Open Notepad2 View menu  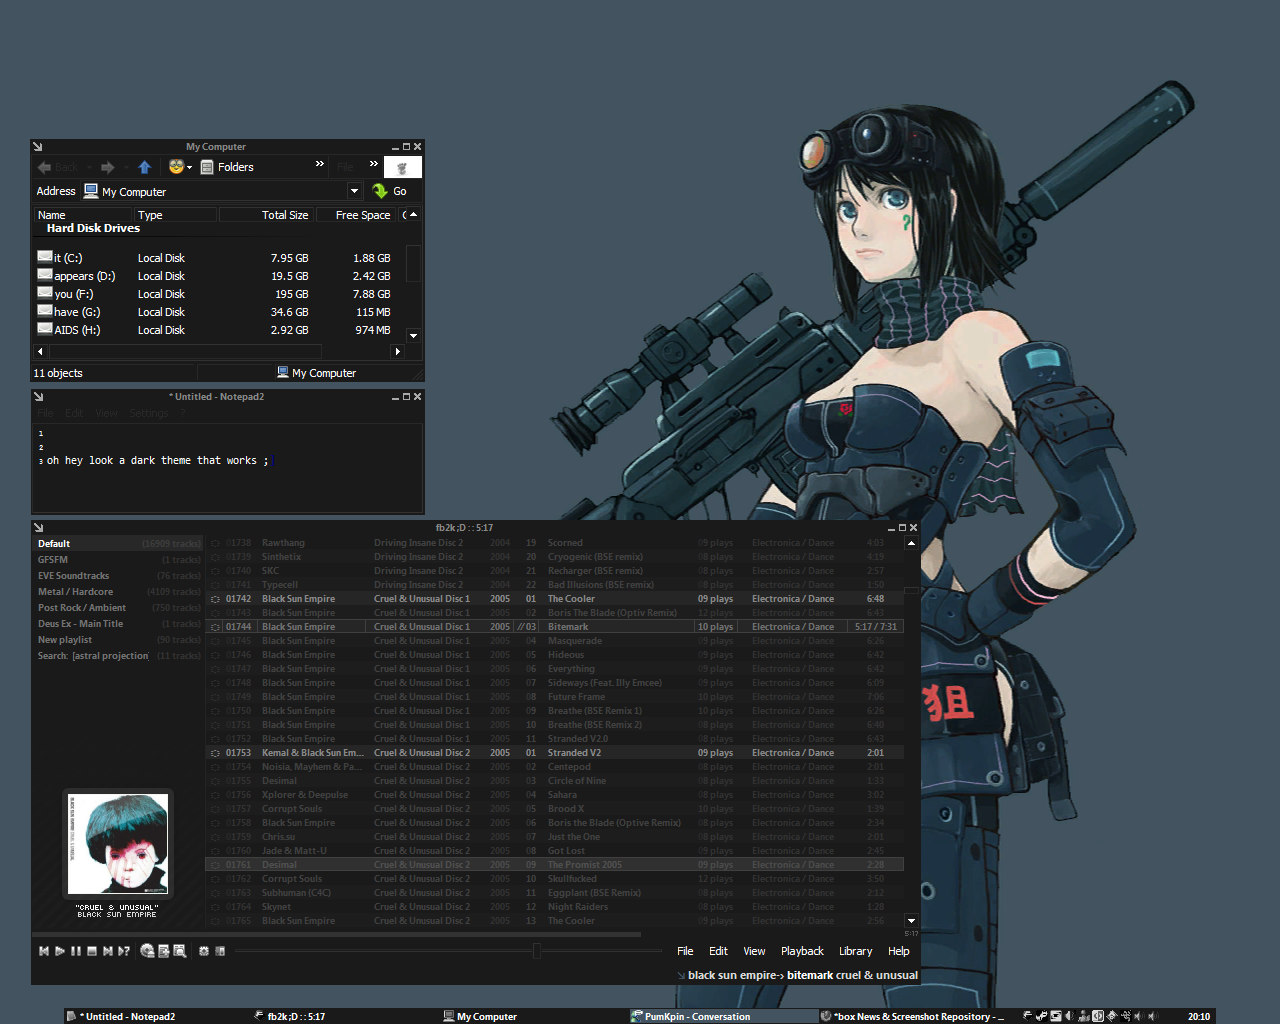click(x=106, y=413)
